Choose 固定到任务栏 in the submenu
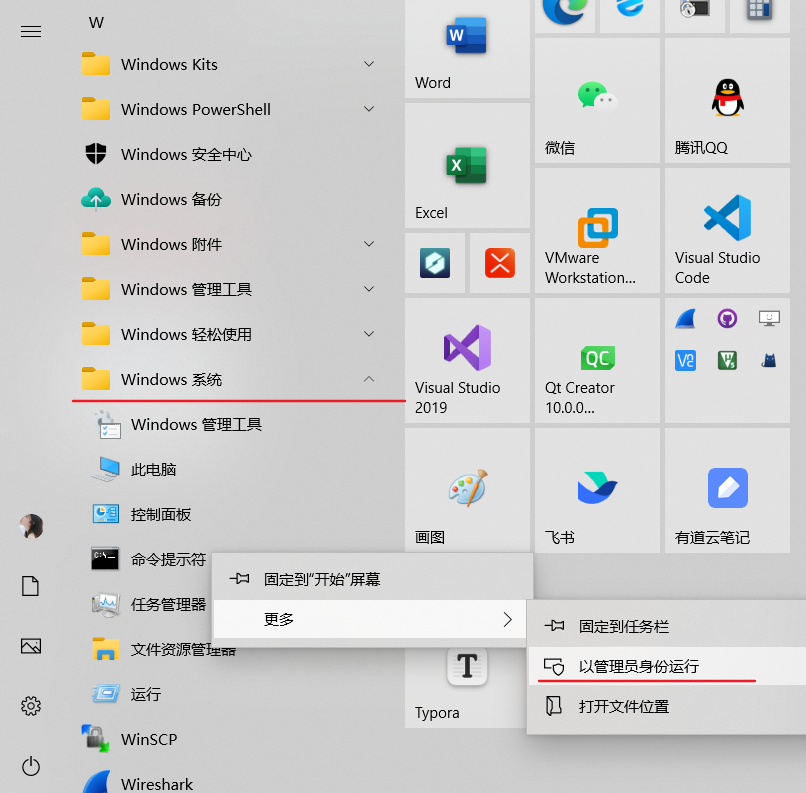 click(x=667, y=626)
